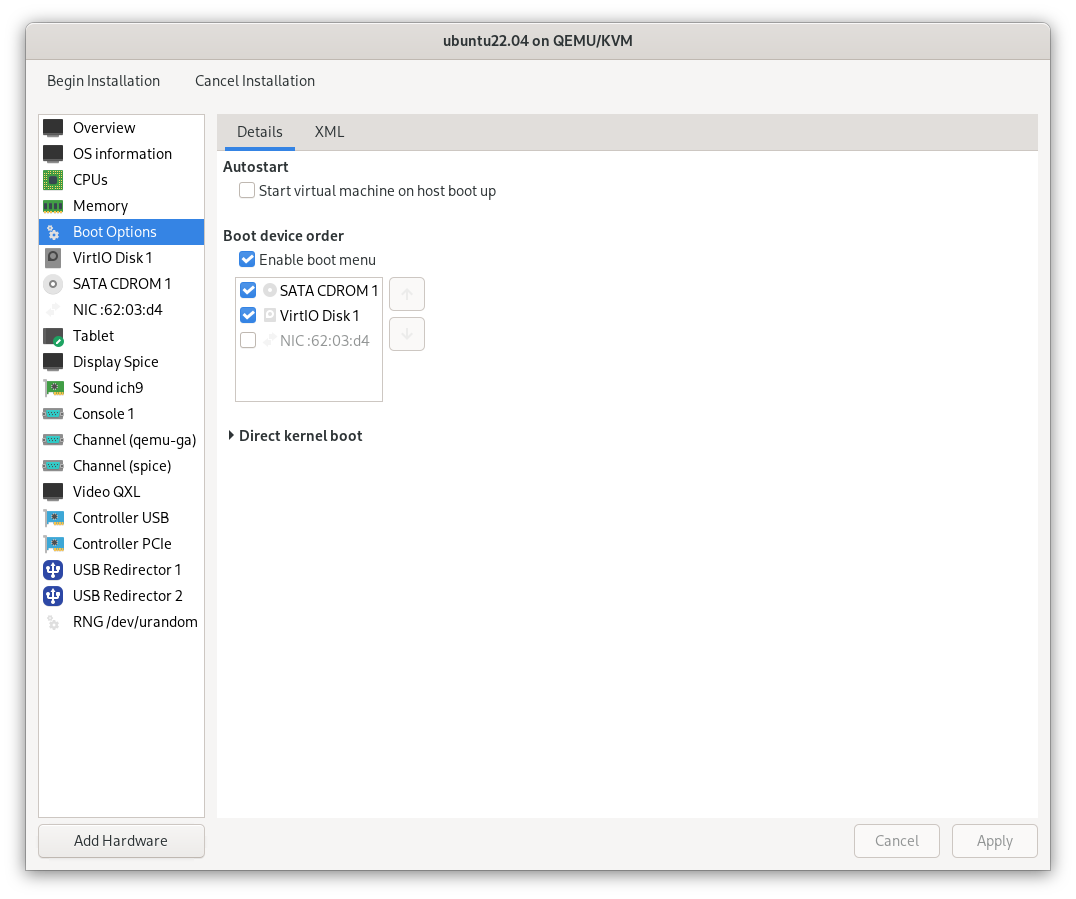Click the OS information icon
This screenshot has height=899, width=1076.
coord(53,154)
